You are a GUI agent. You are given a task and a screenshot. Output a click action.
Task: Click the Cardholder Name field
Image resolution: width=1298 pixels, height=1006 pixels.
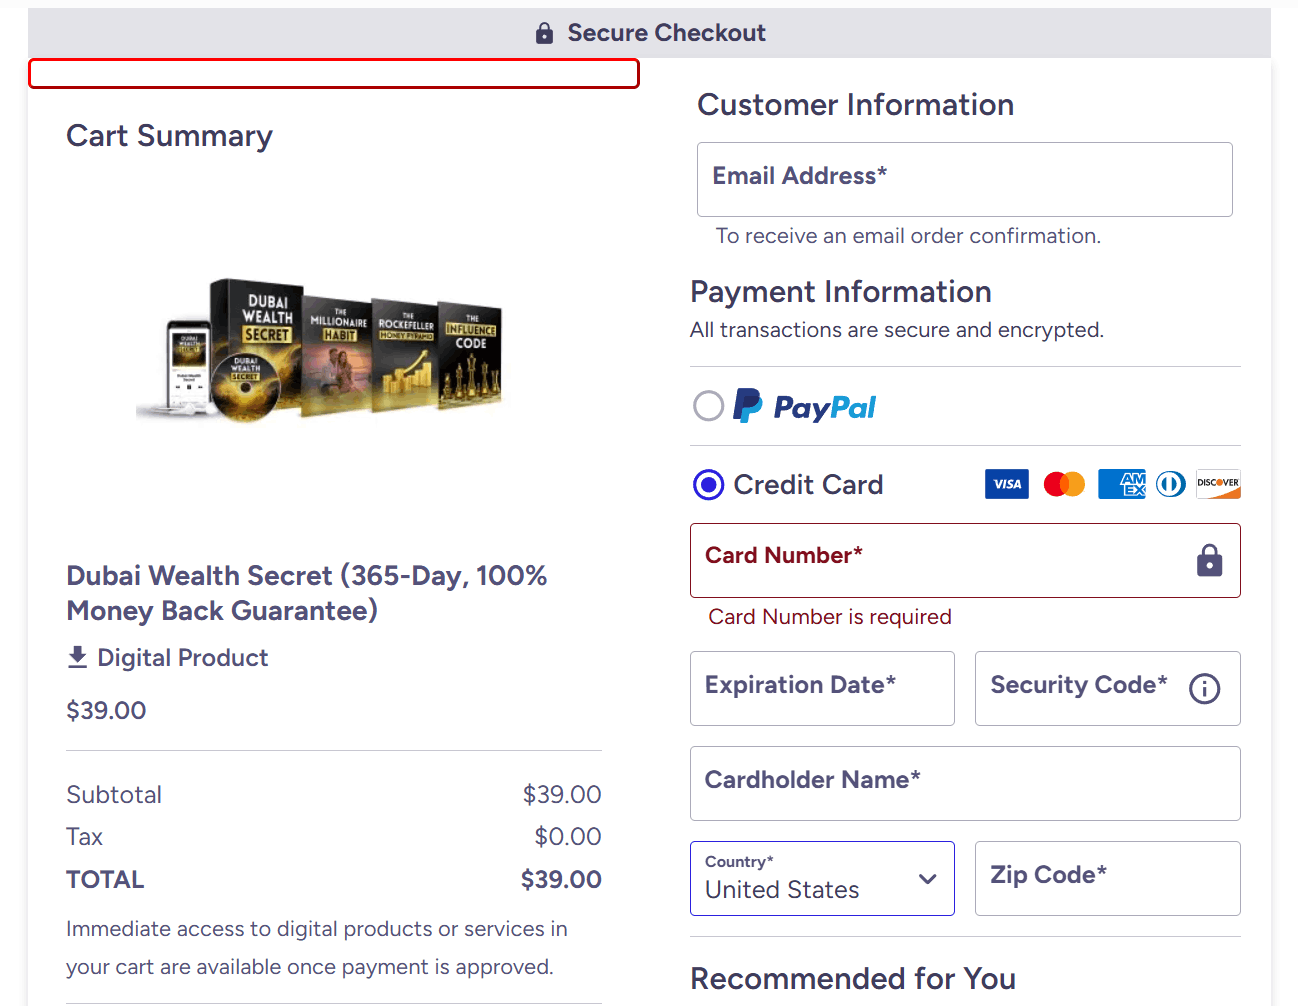pos(964,783)
